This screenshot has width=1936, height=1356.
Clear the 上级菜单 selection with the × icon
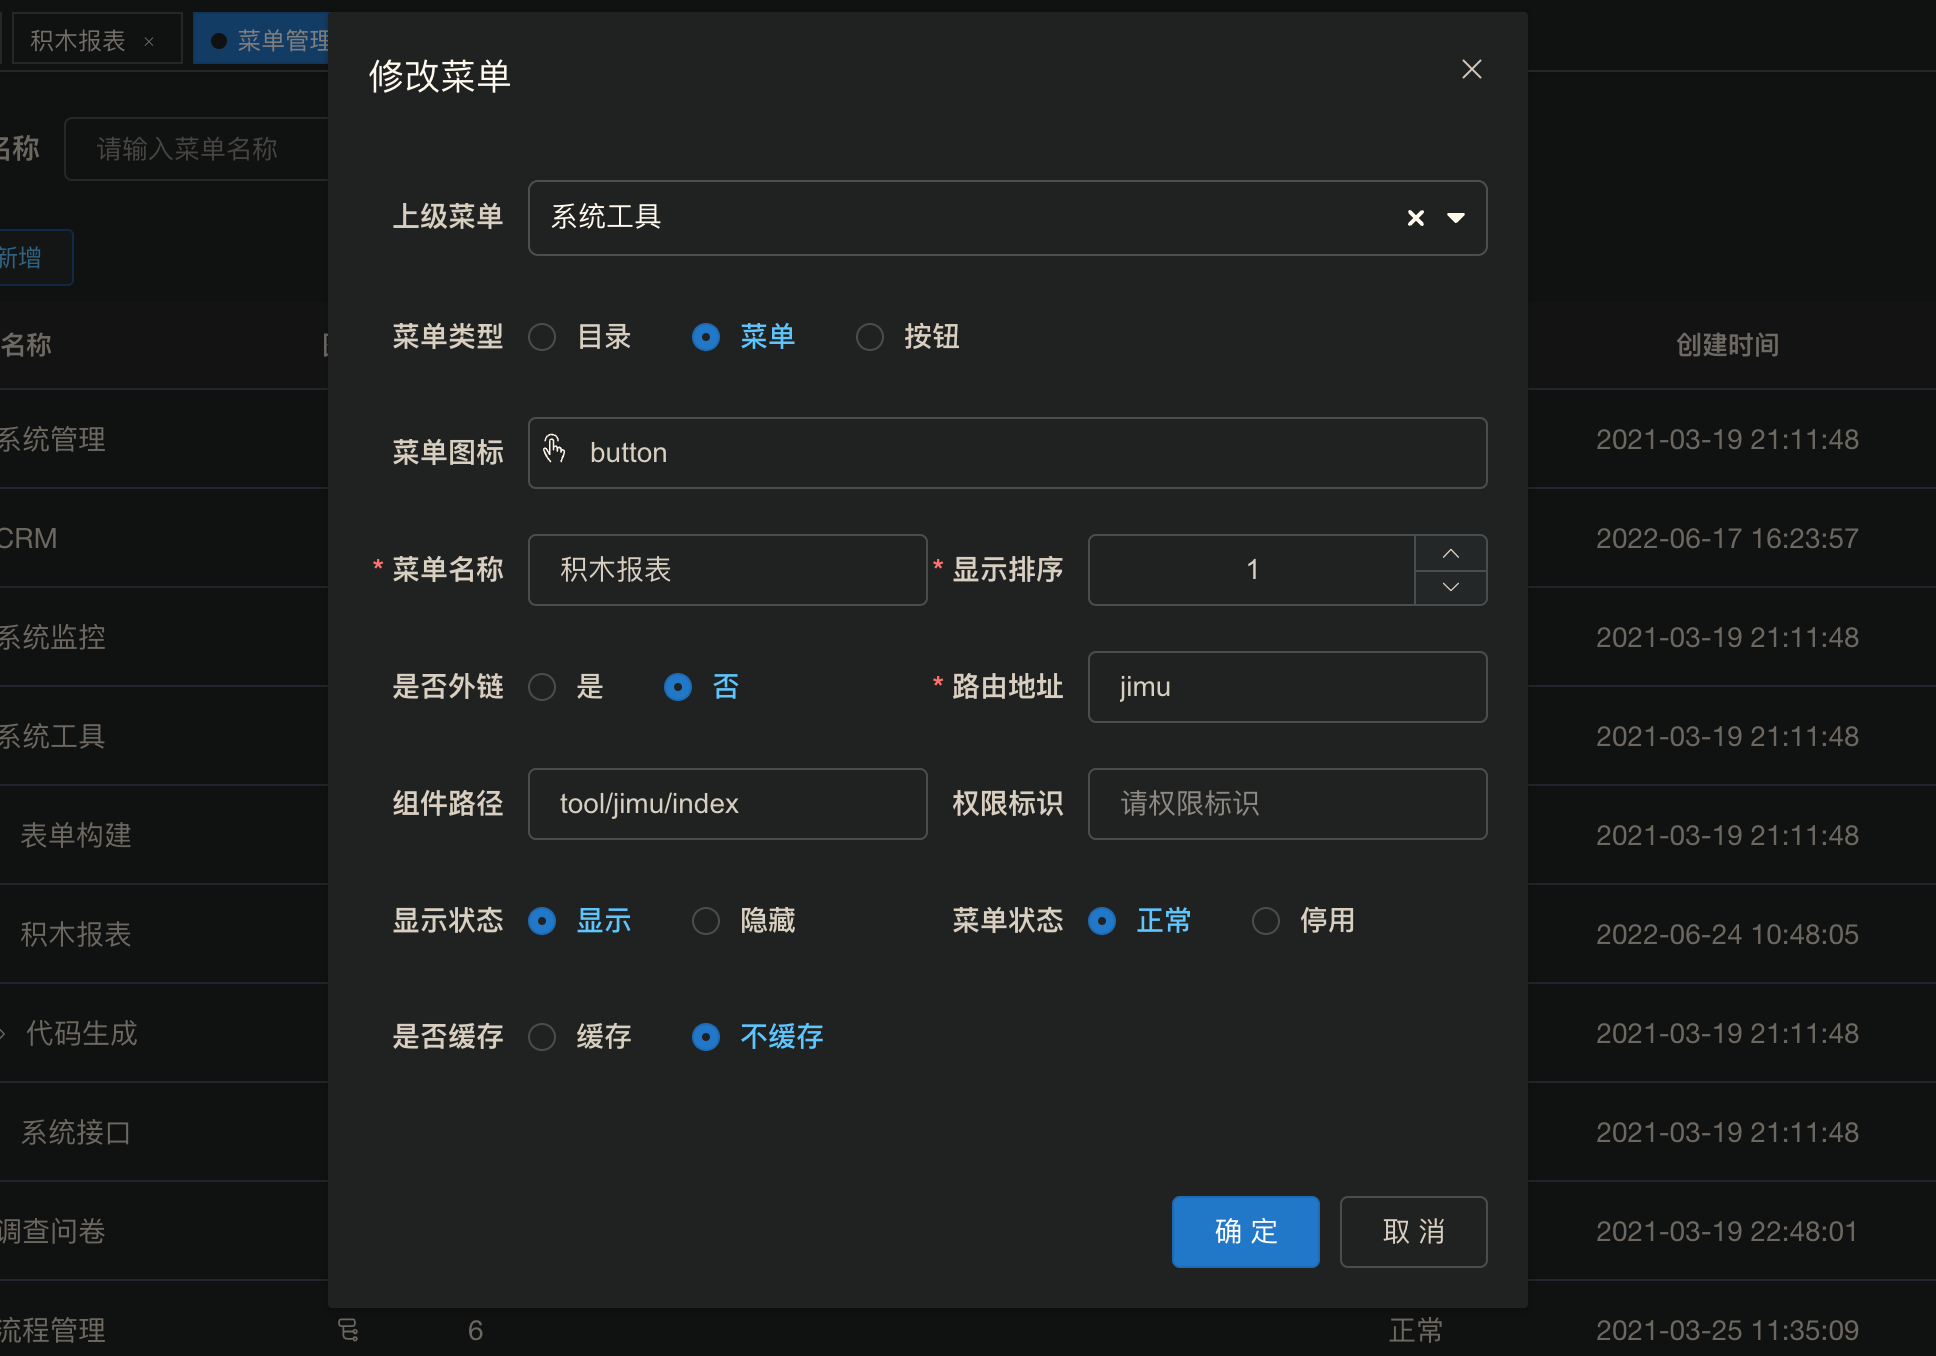point(1415,218)
